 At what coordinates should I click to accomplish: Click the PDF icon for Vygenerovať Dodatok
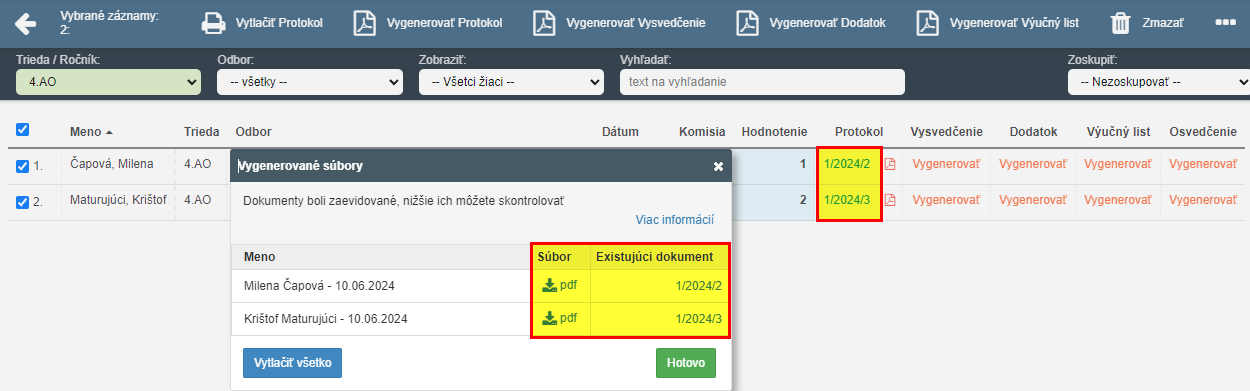(748, 23)
